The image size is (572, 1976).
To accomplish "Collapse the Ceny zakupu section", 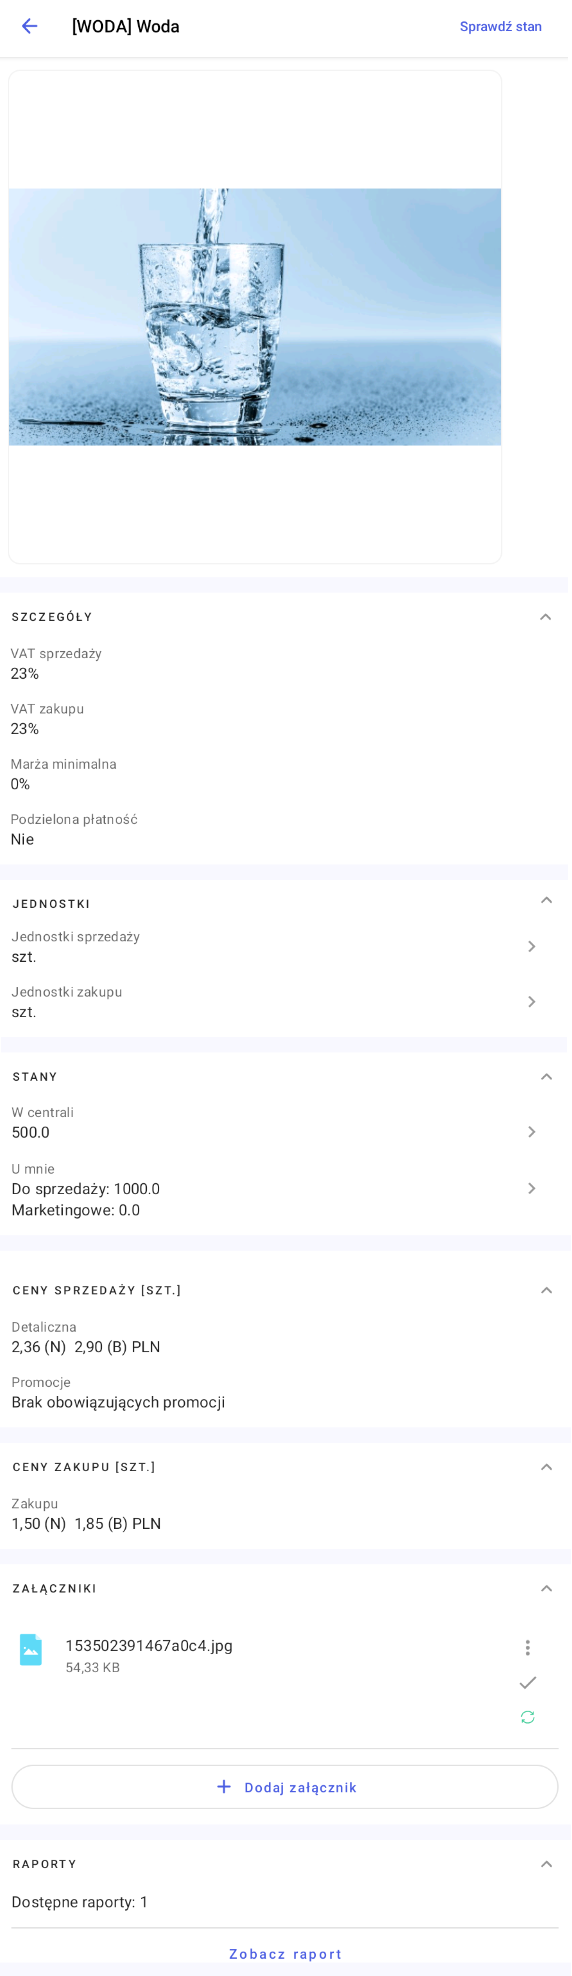I will point(547,1467).
